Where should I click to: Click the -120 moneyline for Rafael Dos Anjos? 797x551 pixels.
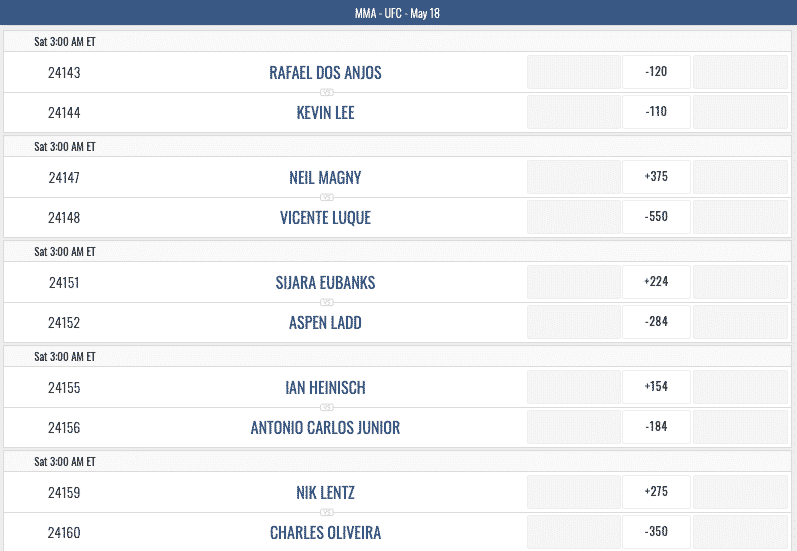click(x=656, y=72)
